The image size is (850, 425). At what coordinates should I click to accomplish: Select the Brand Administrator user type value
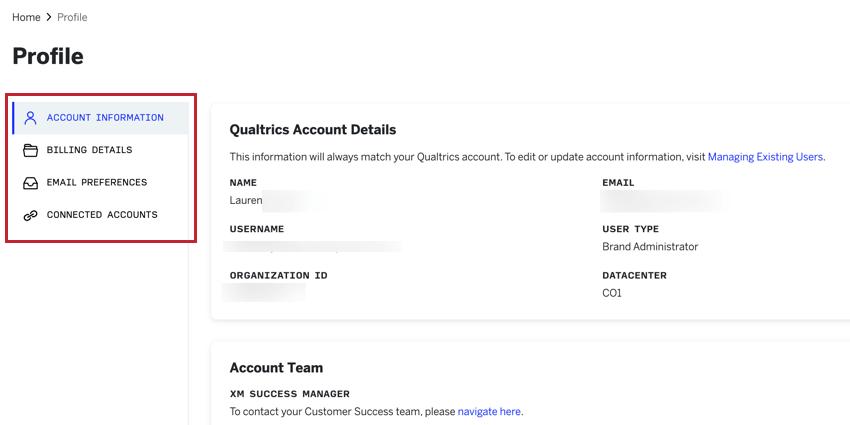pos(650,247)
